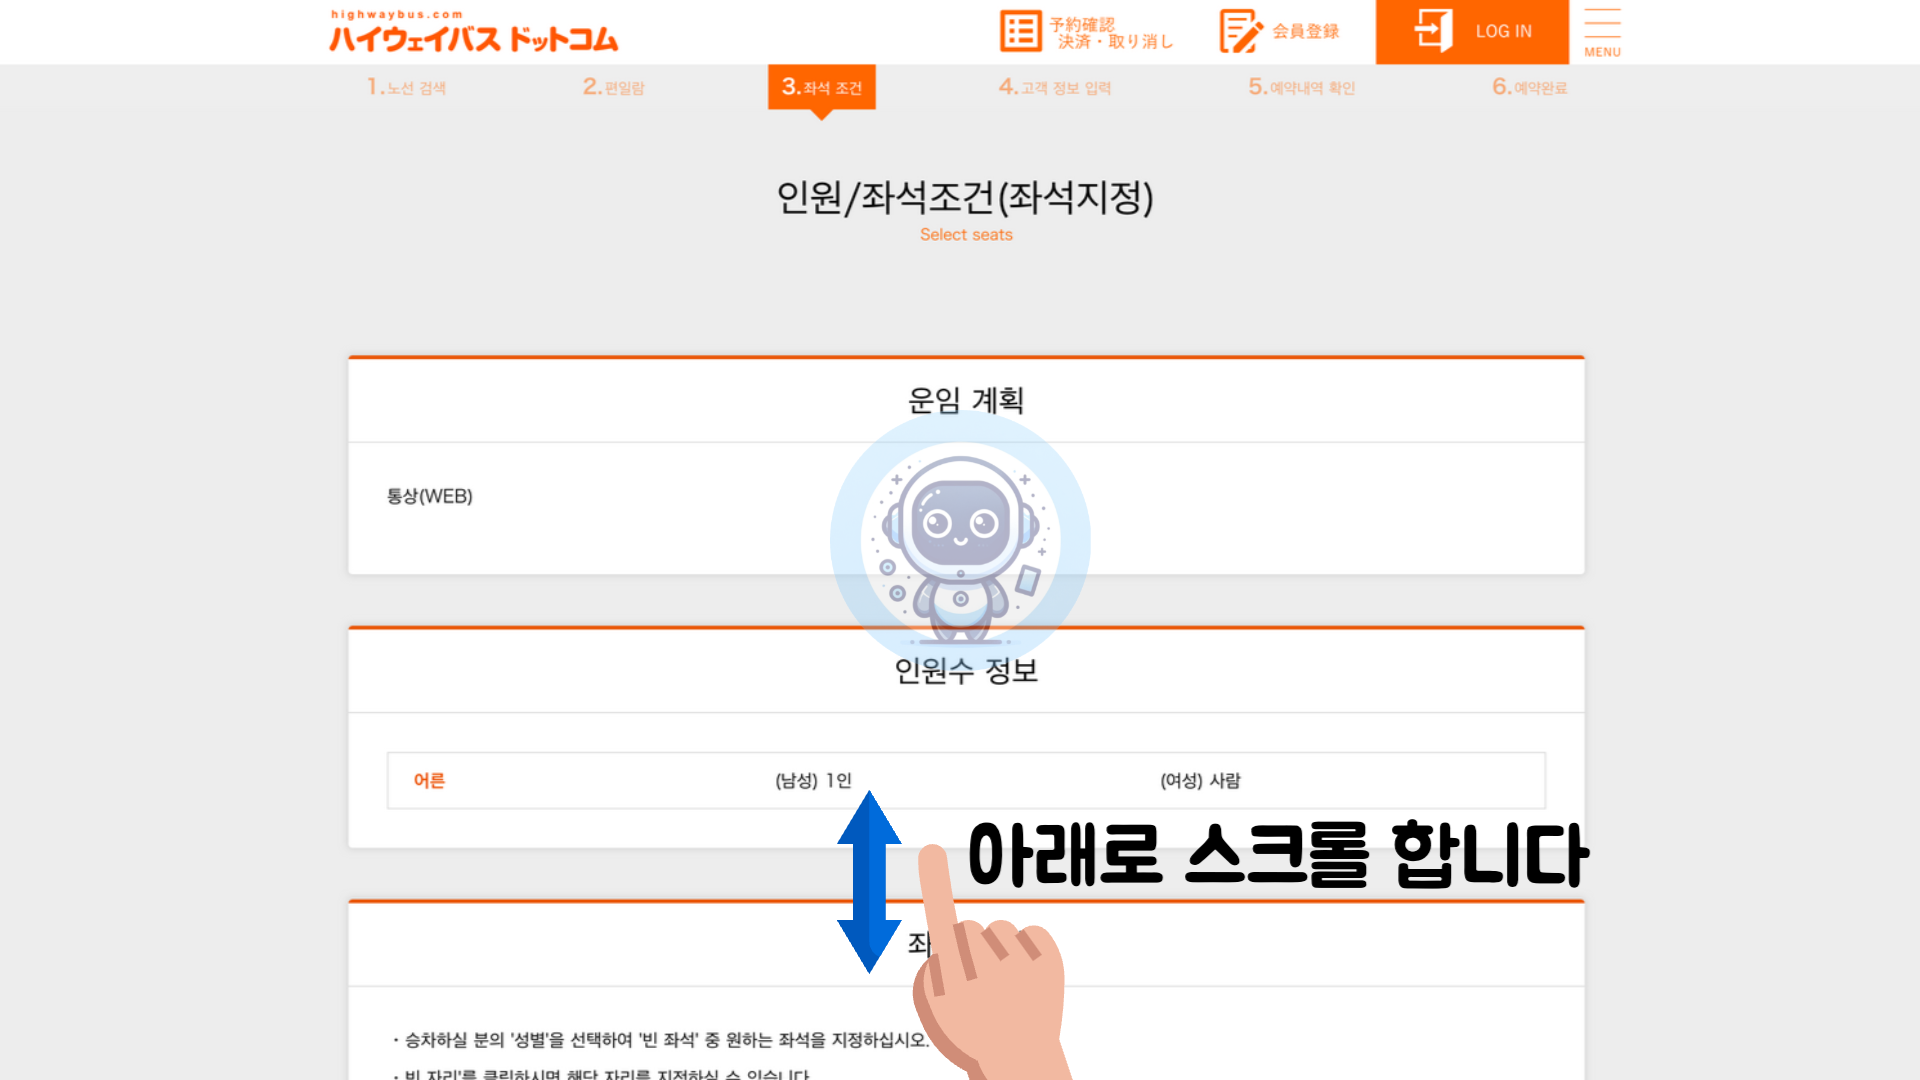Open the 予約確認・決済・取り消し reservation check icon
This screenshot has height=1080, width=1920.
coord(1020,31)
